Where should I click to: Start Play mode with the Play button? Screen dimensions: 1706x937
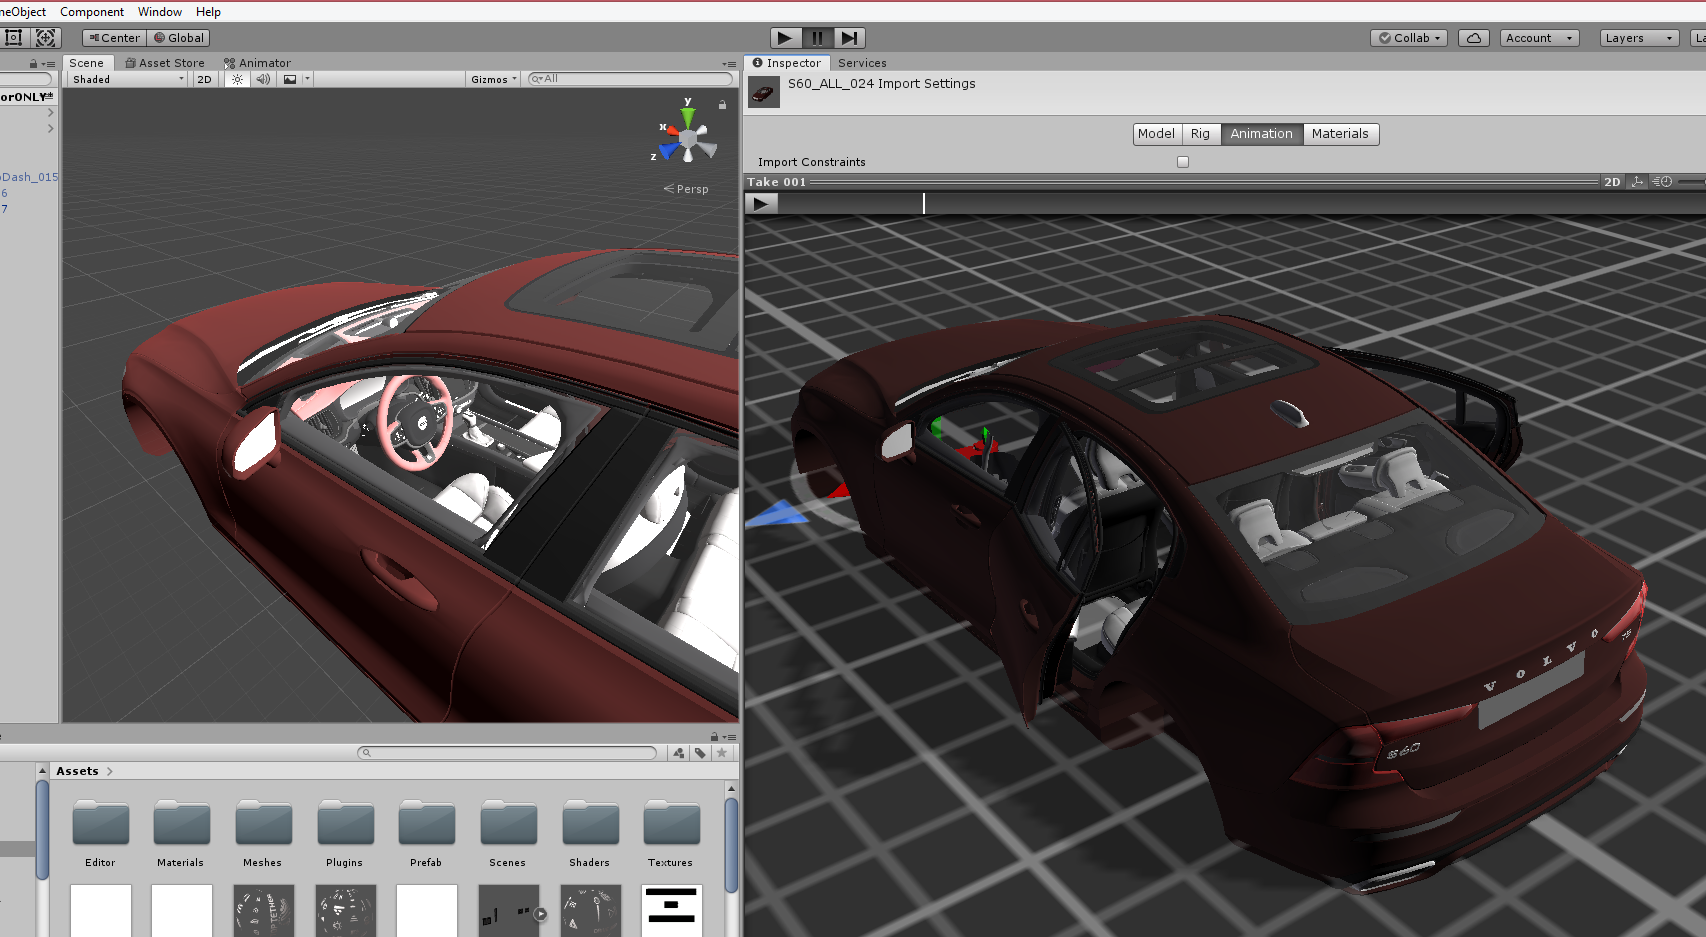(785, 38)
